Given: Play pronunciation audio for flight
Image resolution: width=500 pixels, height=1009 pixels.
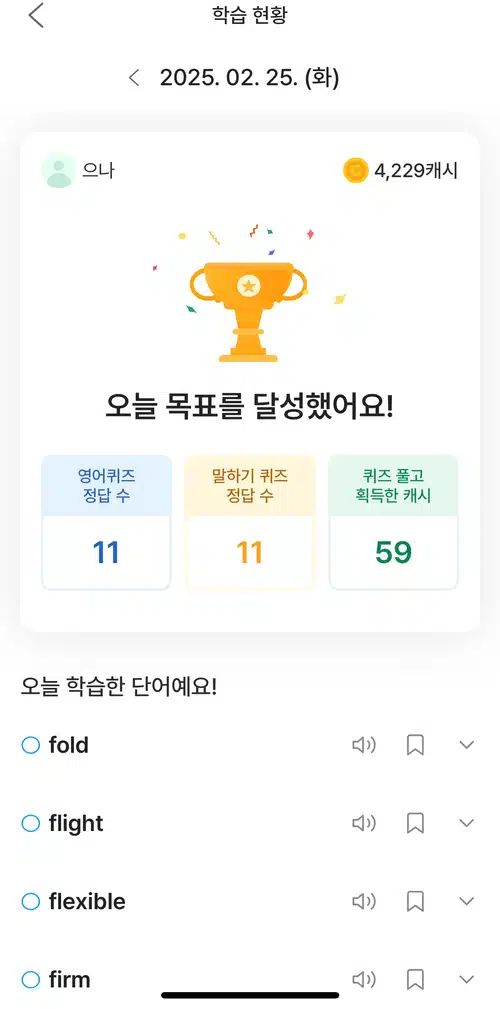Looking at the screenshot, I should 364,823.
